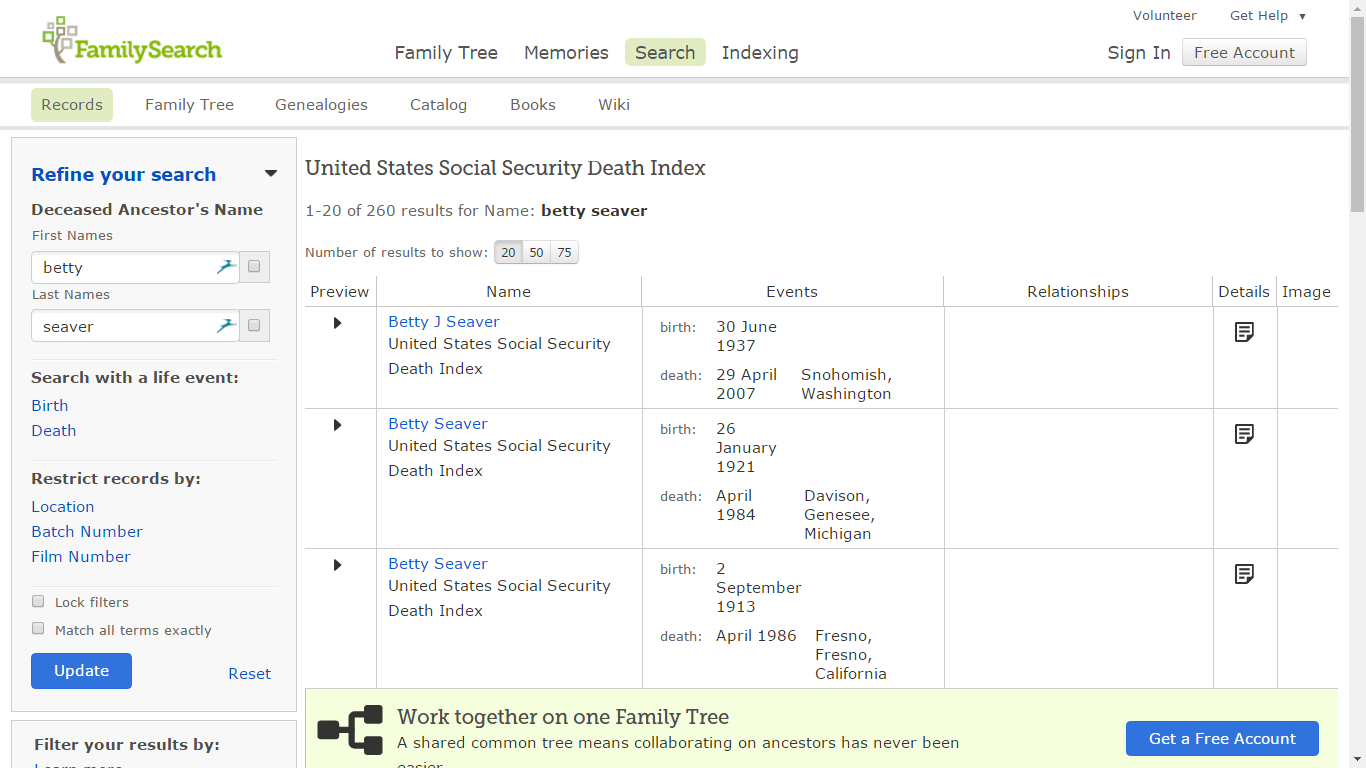Collapse the Refine your search panel
Screen dimensions: 1366x768
[270, 173]
